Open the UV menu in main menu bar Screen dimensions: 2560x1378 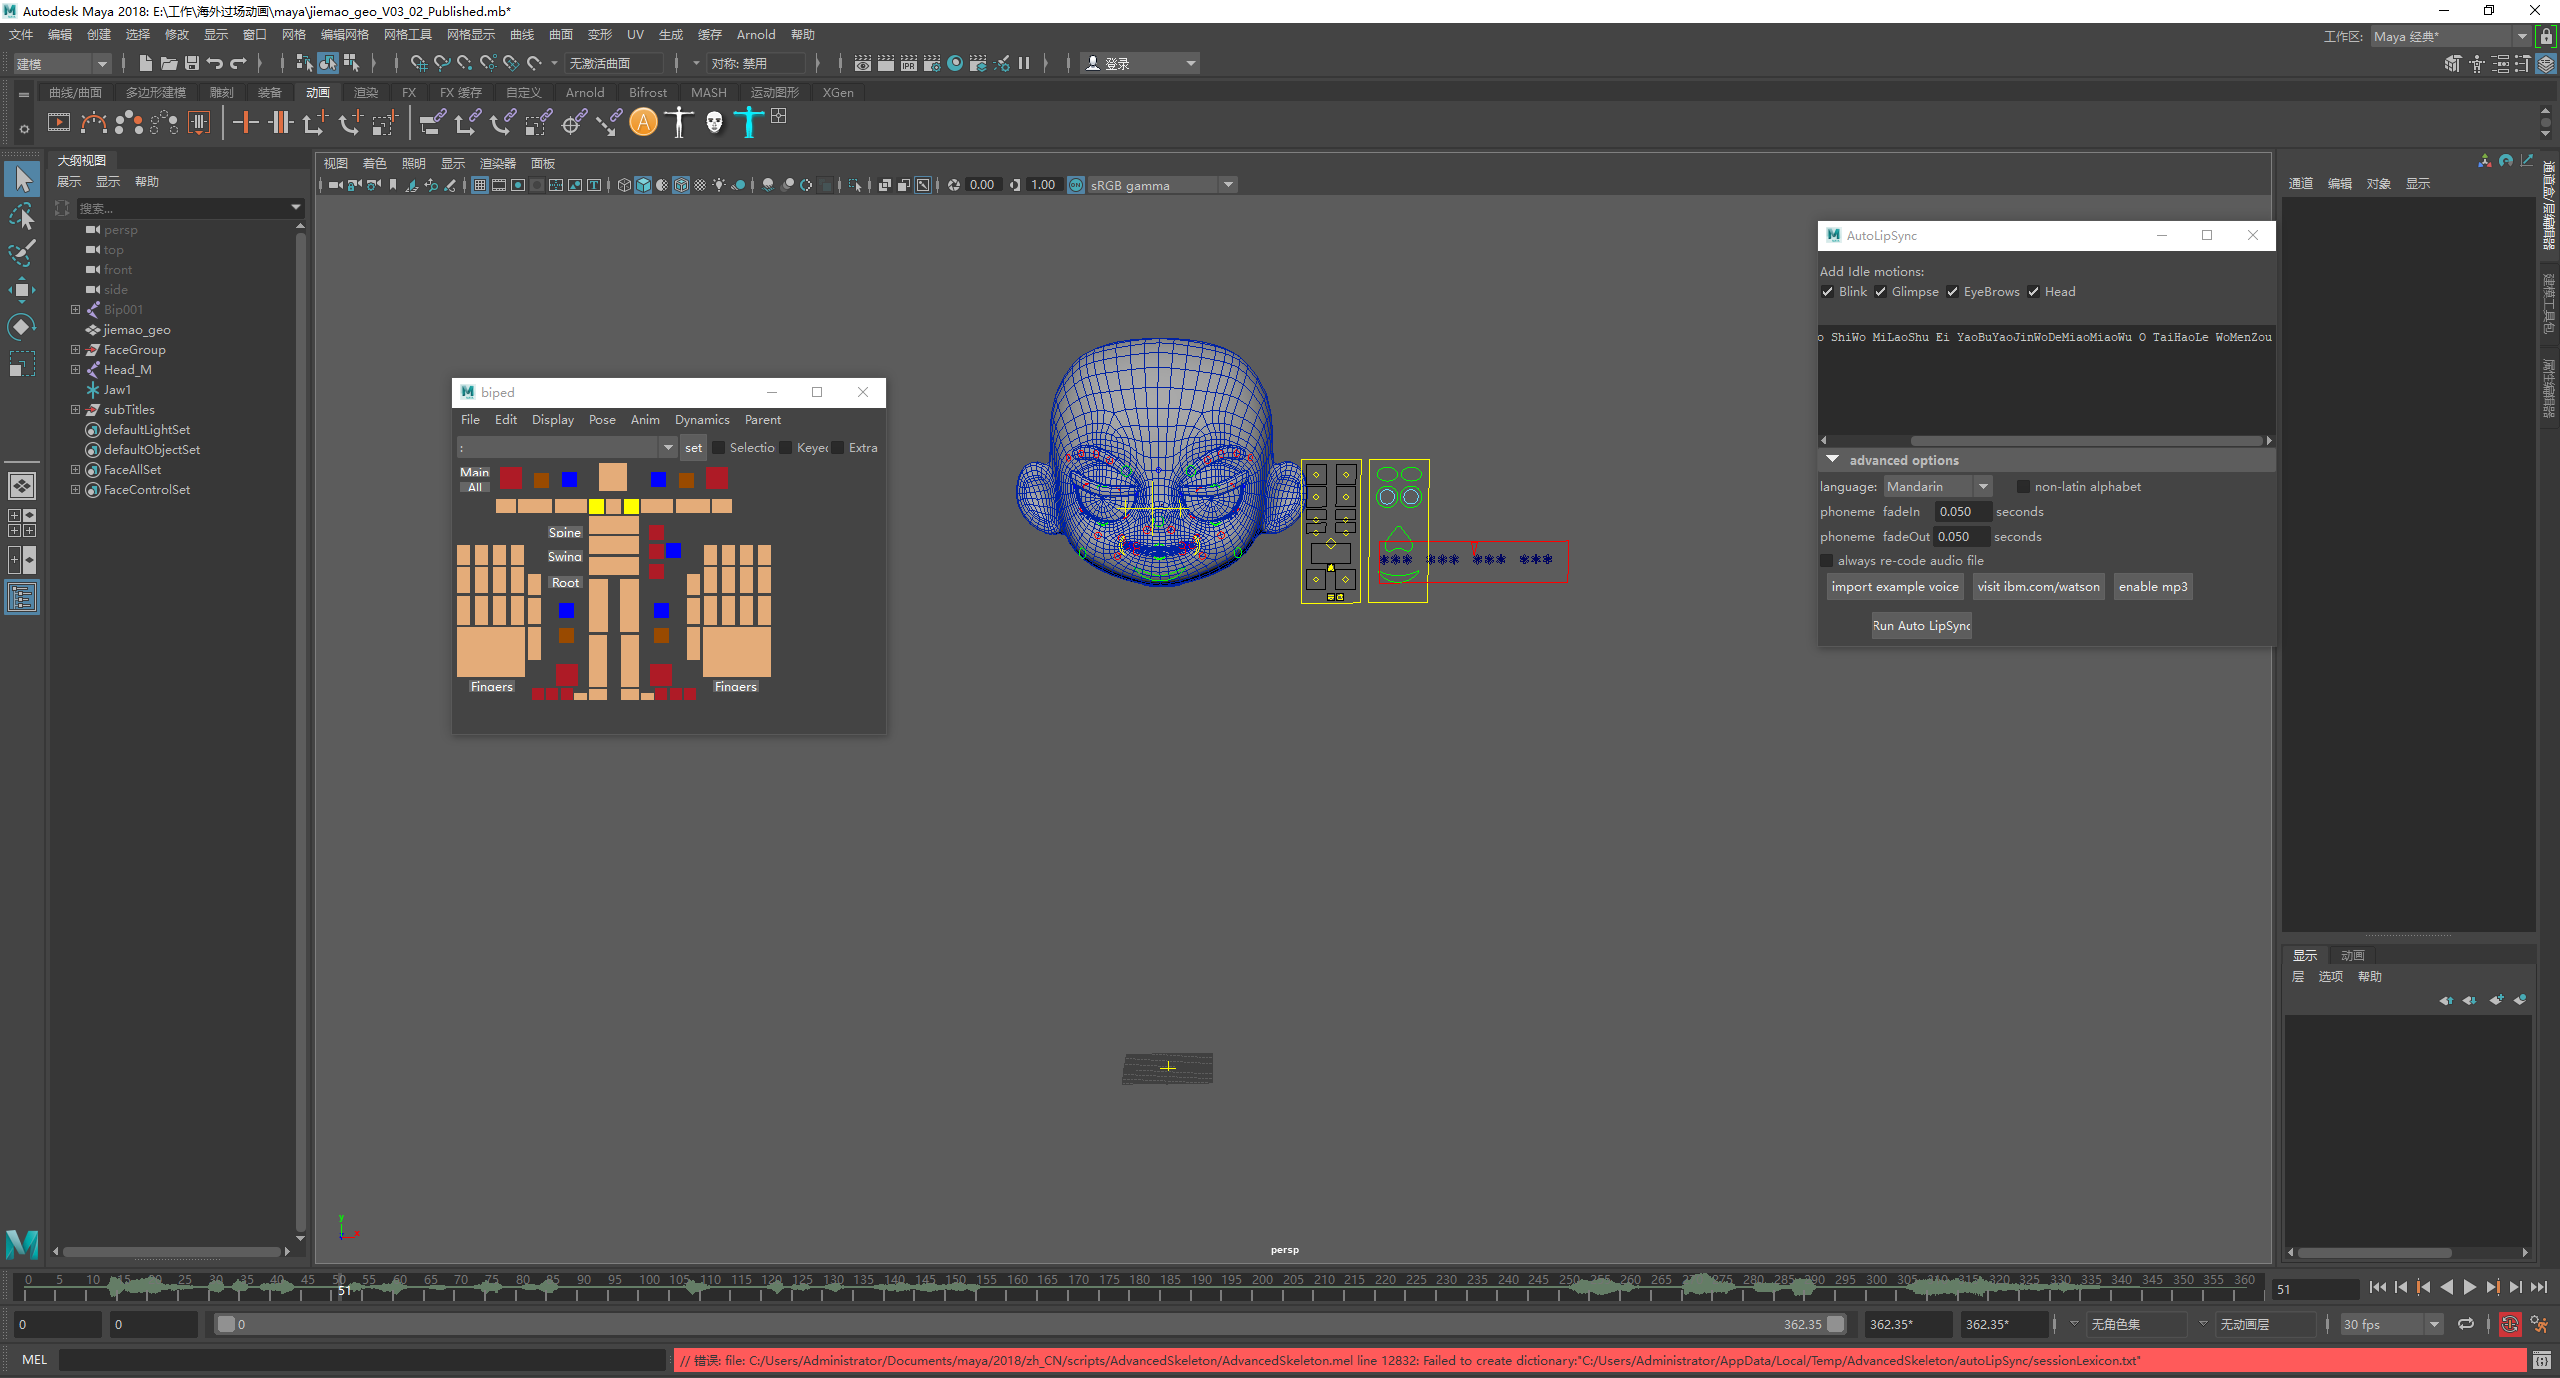click(635, 34)
